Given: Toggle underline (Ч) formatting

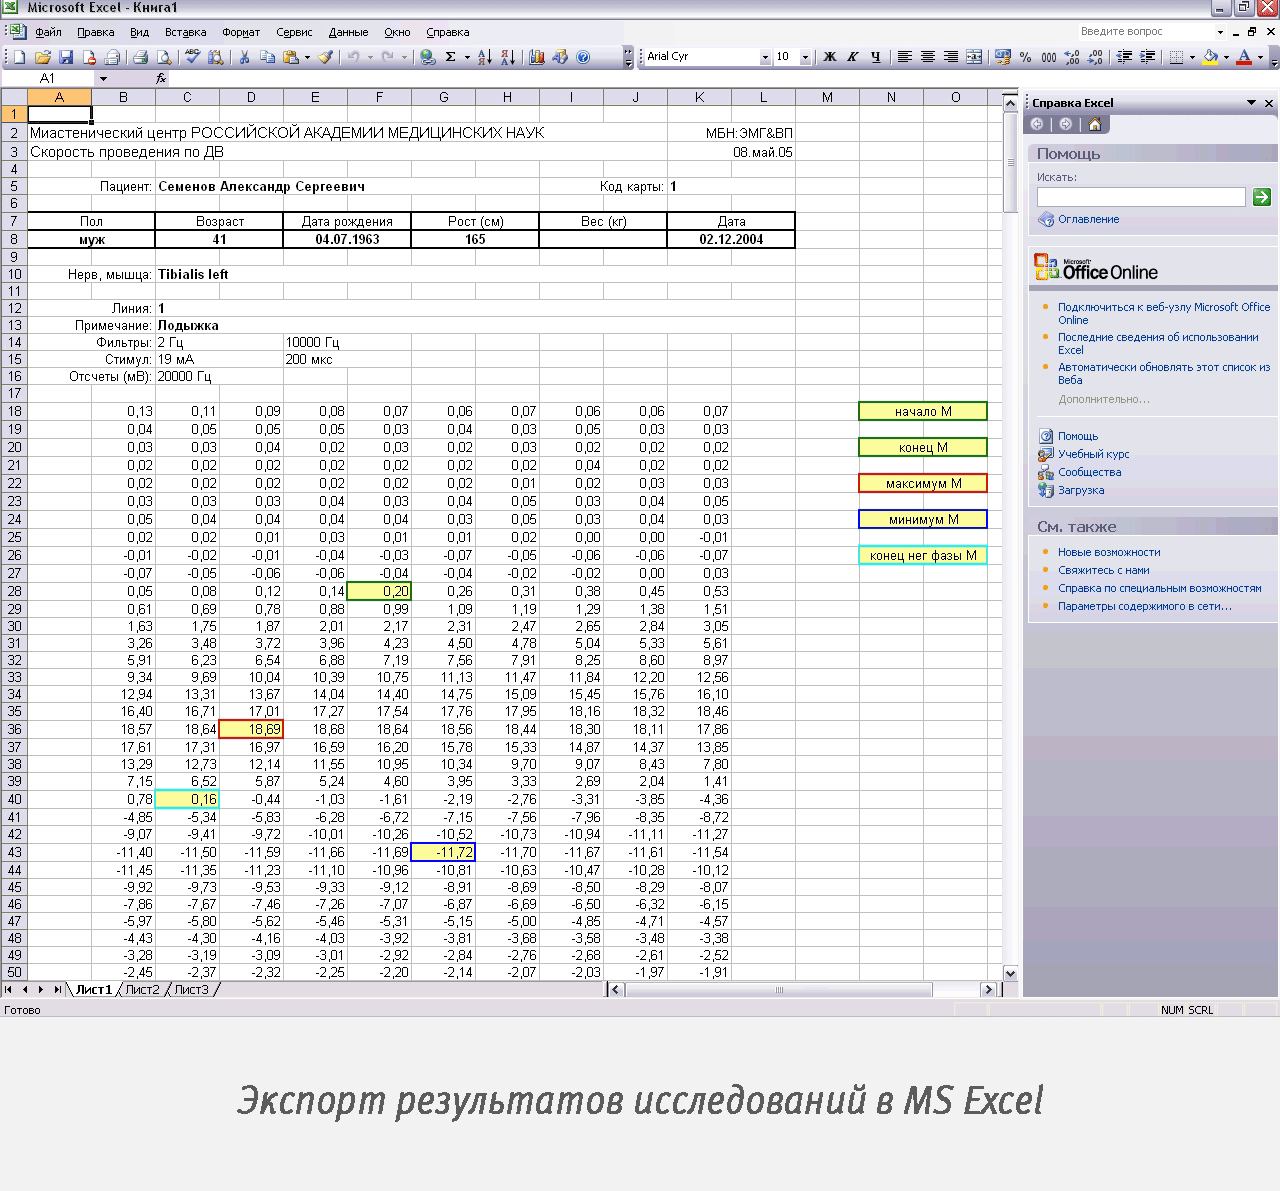Looking at the screenshot, I should (876, 57).
